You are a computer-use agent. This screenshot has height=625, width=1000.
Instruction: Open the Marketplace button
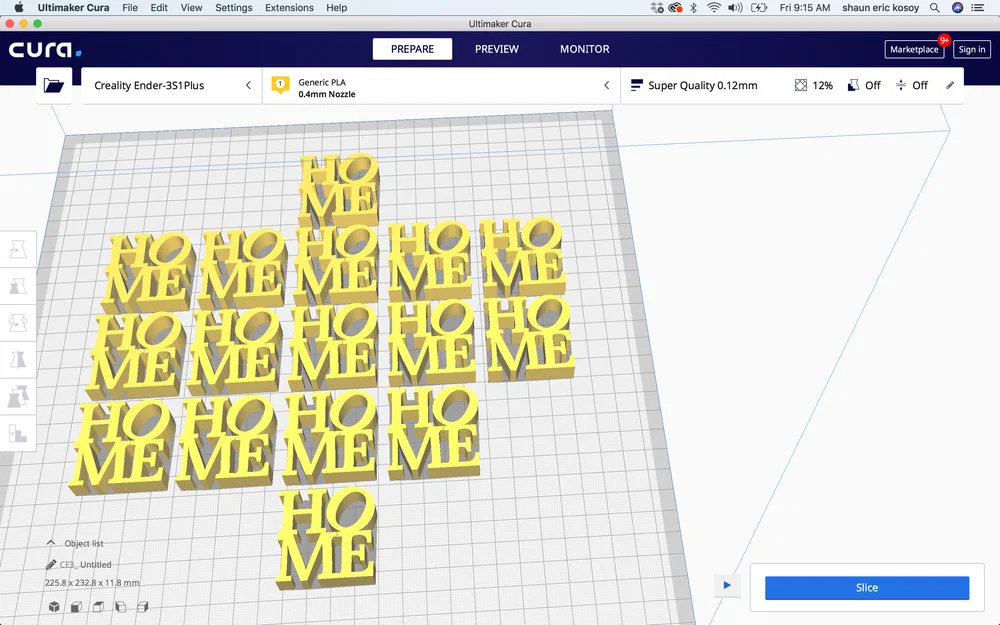tap(914, 49)
